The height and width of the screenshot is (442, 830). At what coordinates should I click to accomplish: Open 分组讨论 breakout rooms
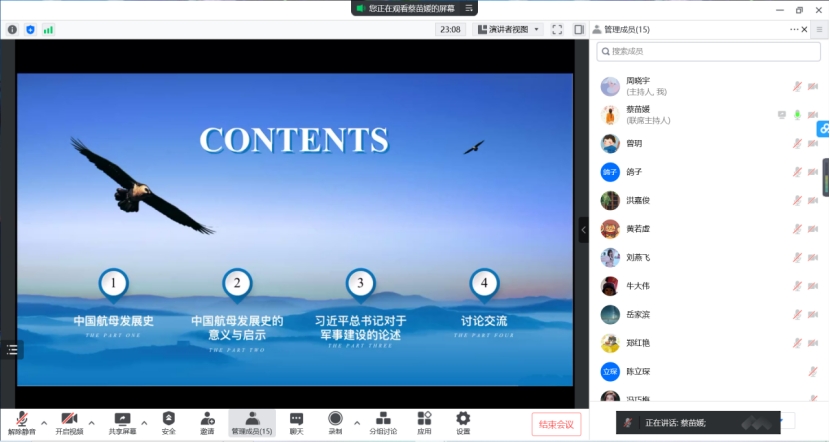coord(382,420)
